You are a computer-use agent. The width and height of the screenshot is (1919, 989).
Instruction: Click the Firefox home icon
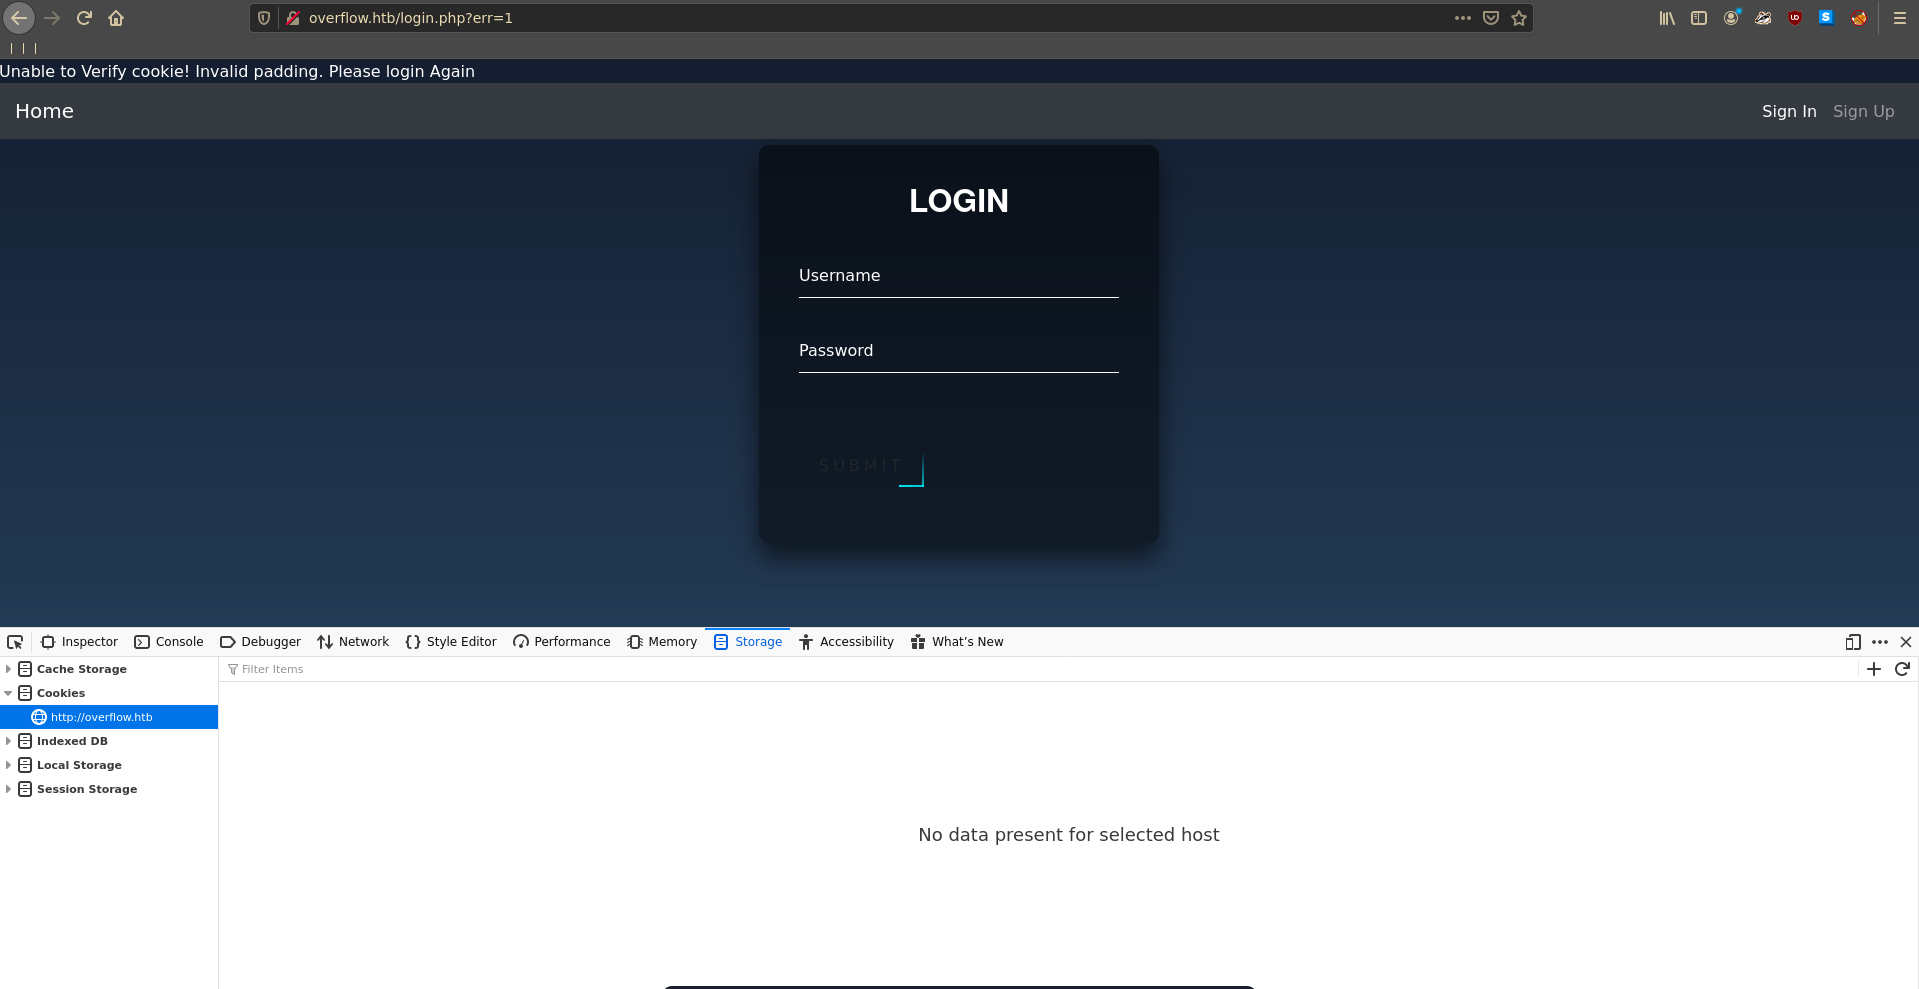116,18
